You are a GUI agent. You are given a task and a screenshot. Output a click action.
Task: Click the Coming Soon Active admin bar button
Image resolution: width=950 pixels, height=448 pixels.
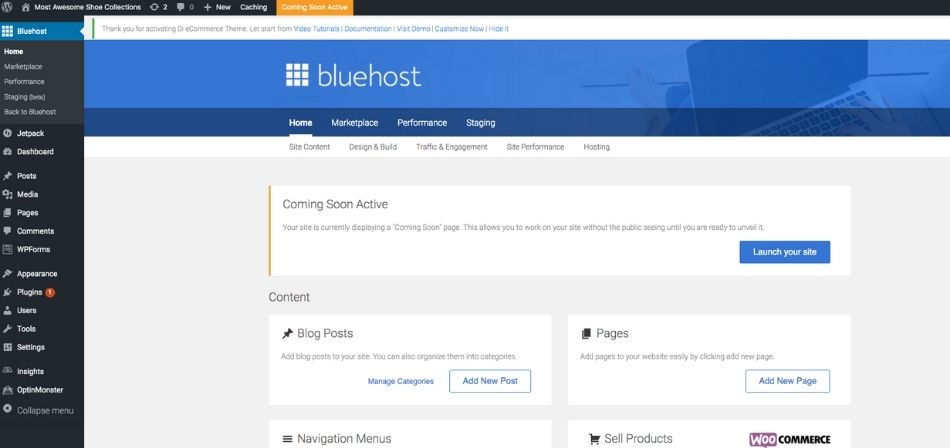(x=314, y=7)
